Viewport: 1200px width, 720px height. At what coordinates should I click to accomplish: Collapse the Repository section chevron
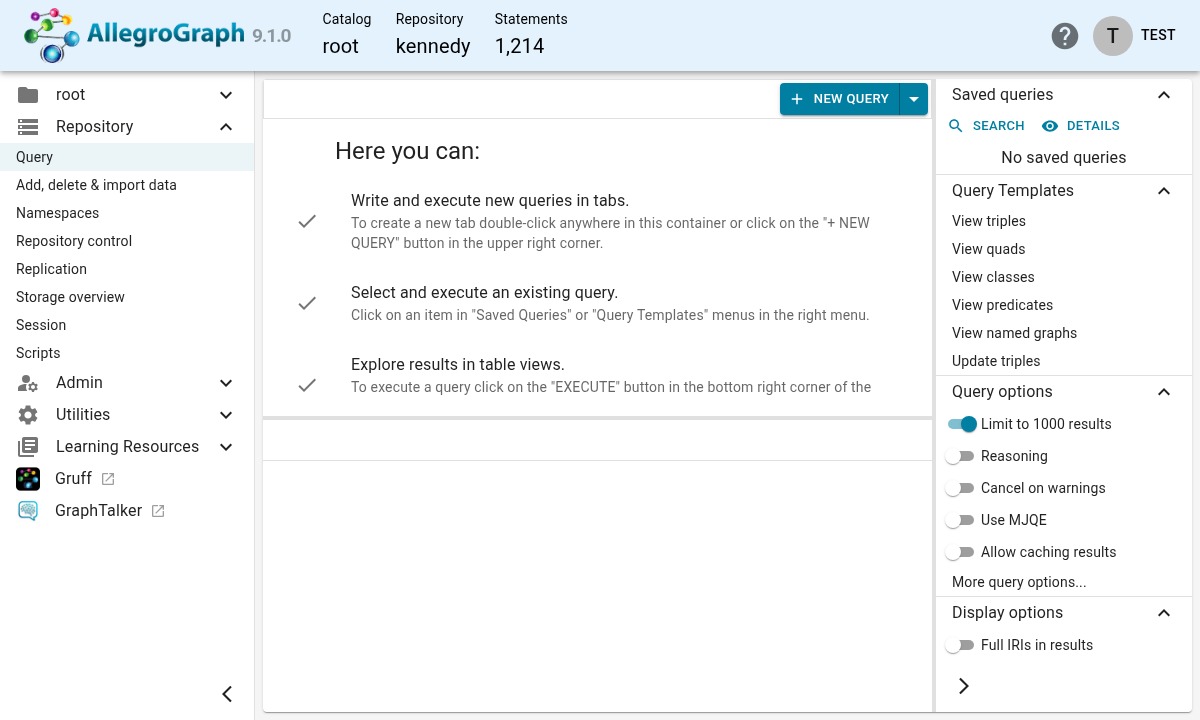coord(226,127)
